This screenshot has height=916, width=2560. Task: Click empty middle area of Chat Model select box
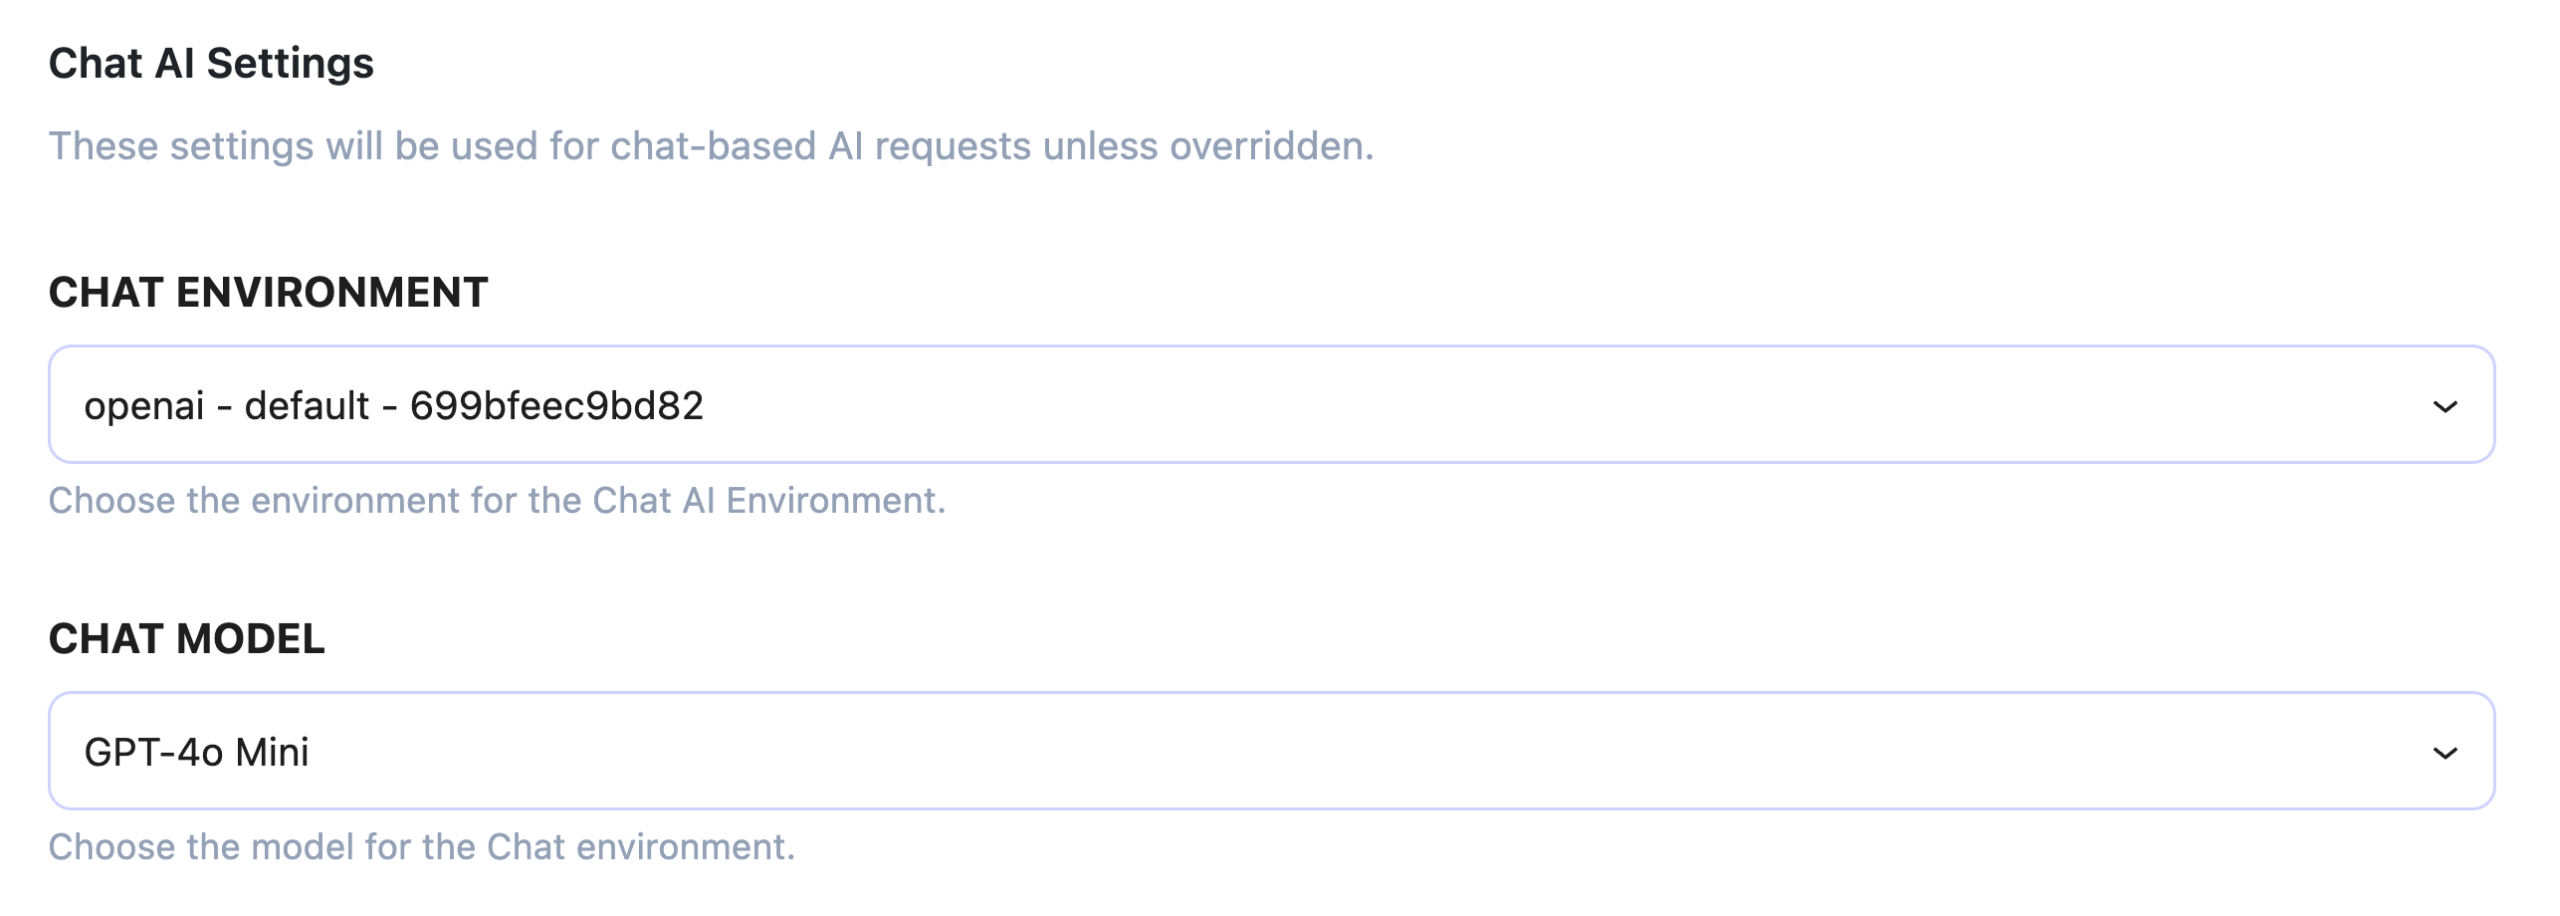[1500, 750]
